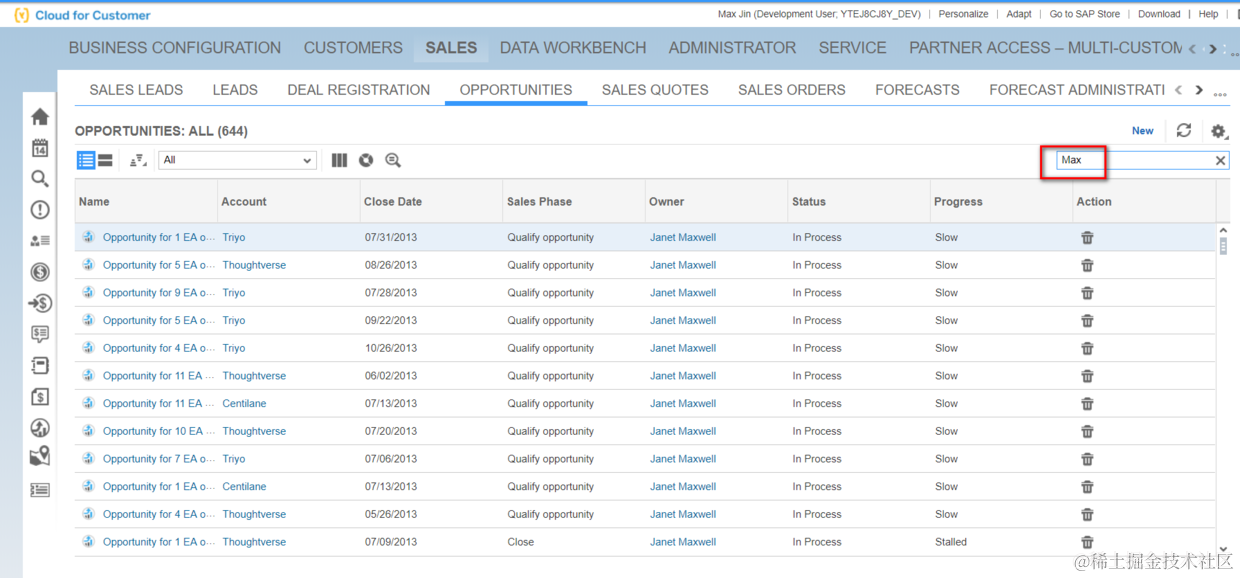Clear the search field with the X
The height and width of the screenshot is (578, 1240).
click(1220, 160)
